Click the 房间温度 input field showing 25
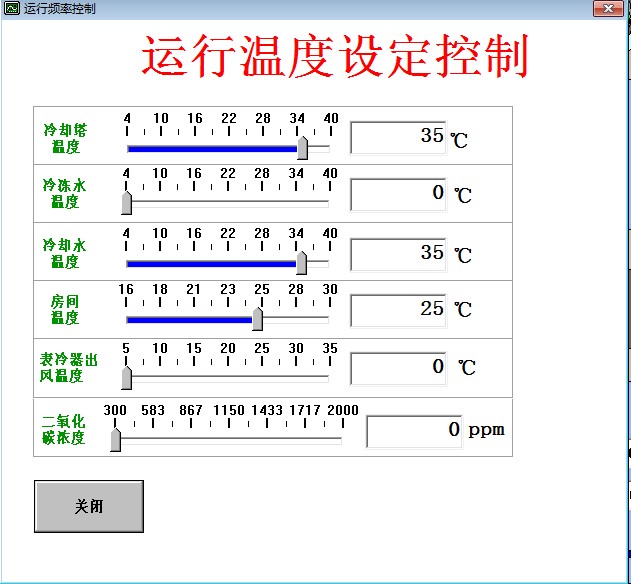The image size is (631, 584). coord(398,310)
